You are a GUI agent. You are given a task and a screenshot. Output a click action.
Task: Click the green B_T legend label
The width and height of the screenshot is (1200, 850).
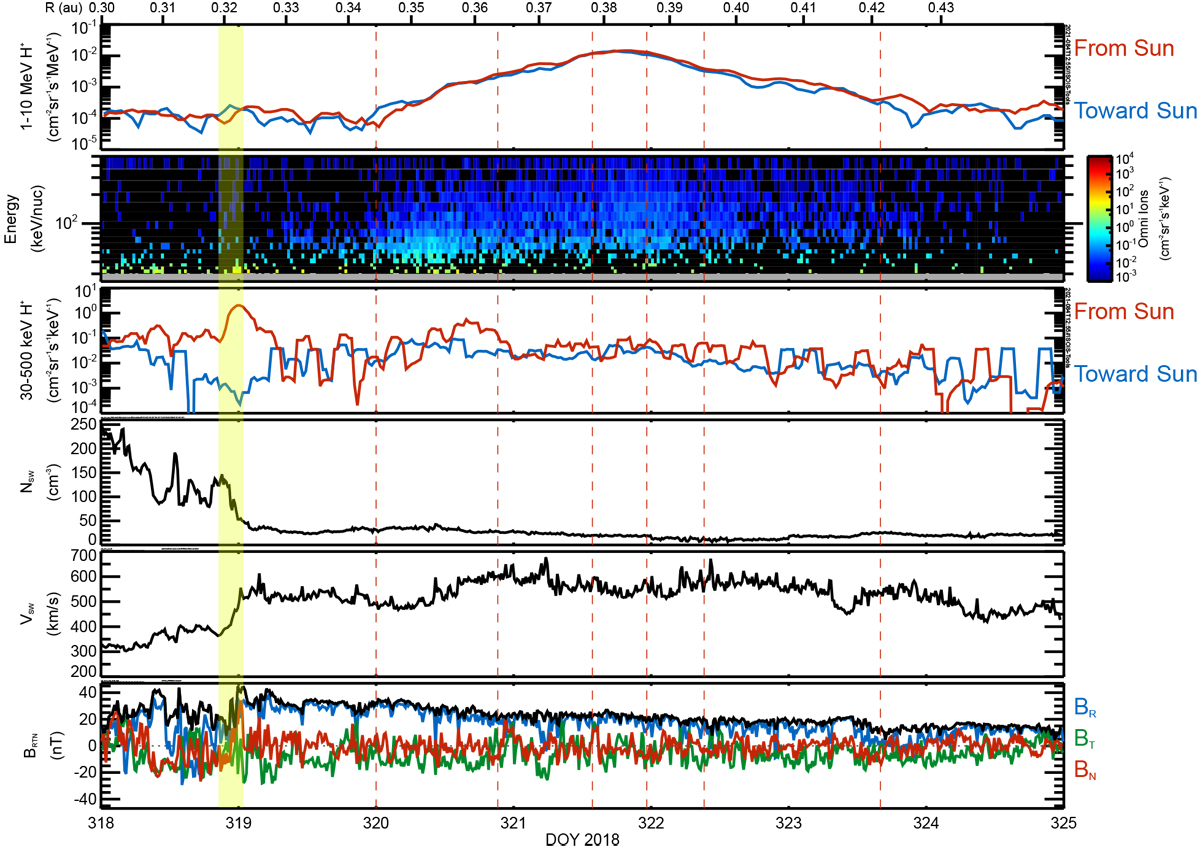click(x=1083, y=738)
